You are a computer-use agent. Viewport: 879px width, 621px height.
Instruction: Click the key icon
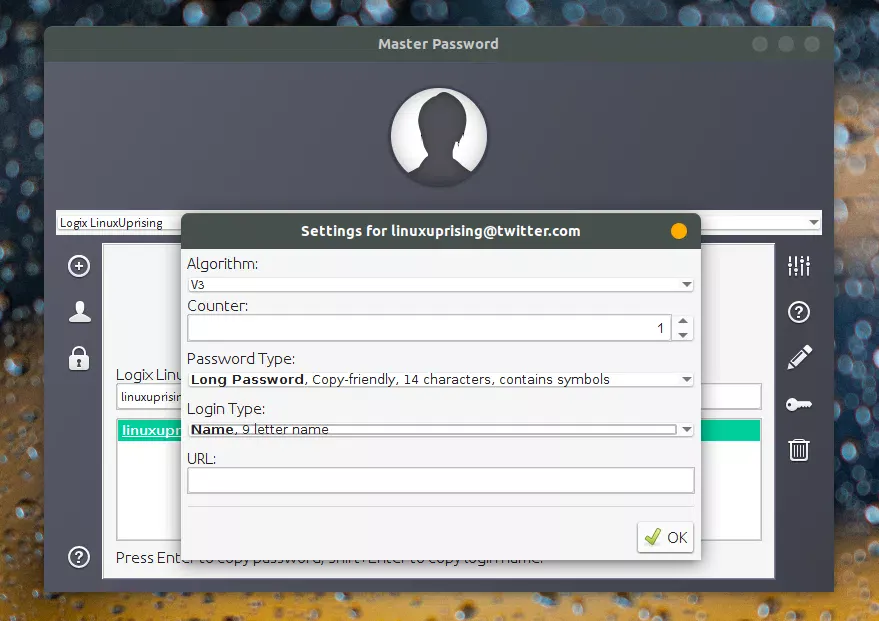pyautogui.click(x=798, y=404)
